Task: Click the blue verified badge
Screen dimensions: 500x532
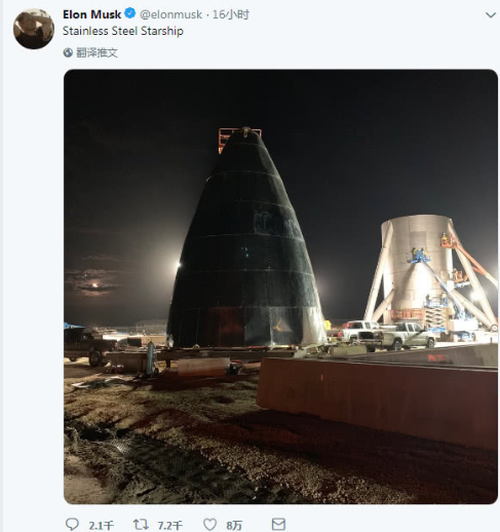Action: (130, 14)
